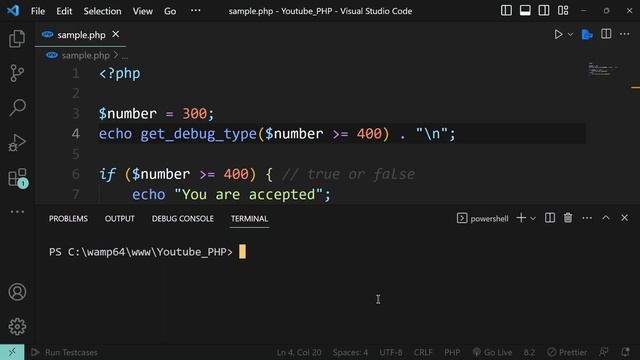The image size is (640, 360).
Task: Change indentation via Spaces: 4
Action: [x=350, y=352]
